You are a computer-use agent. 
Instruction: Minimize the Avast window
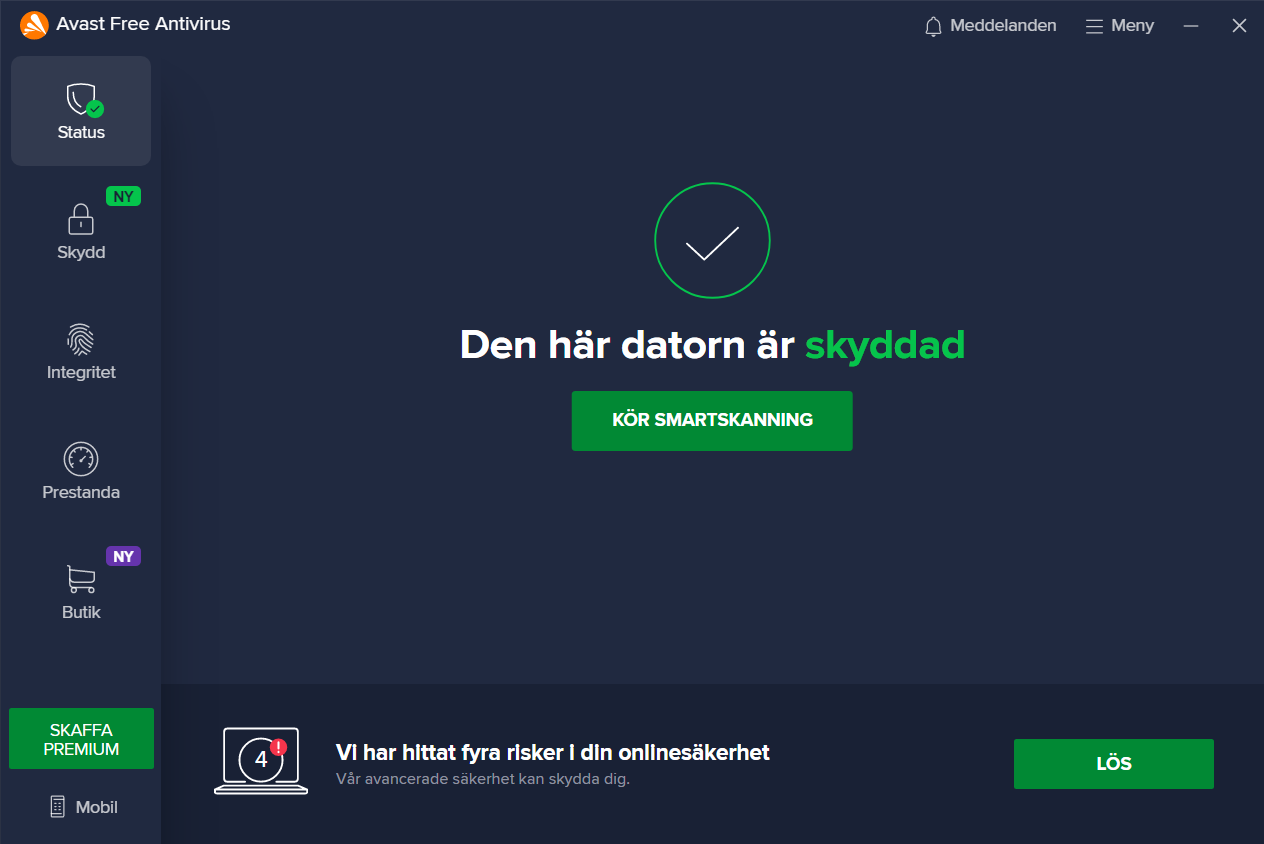1191,26
